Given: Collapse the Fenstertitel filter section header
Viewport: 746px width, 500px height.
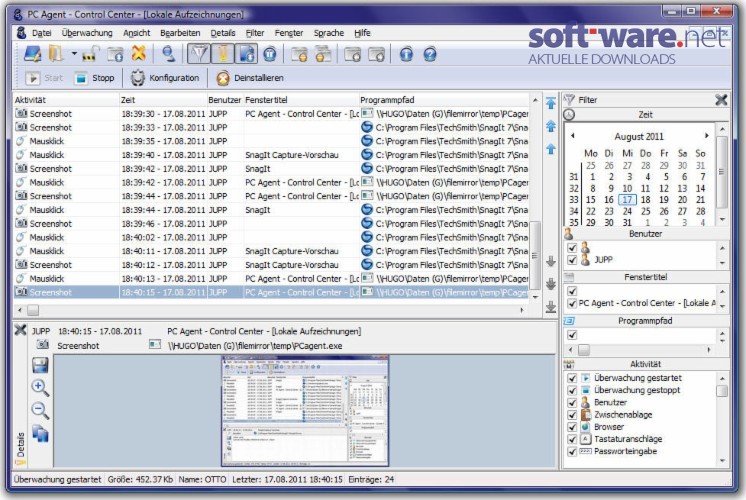Looking at the screenshot, I should pyautogui.click(x=646, y=277).
